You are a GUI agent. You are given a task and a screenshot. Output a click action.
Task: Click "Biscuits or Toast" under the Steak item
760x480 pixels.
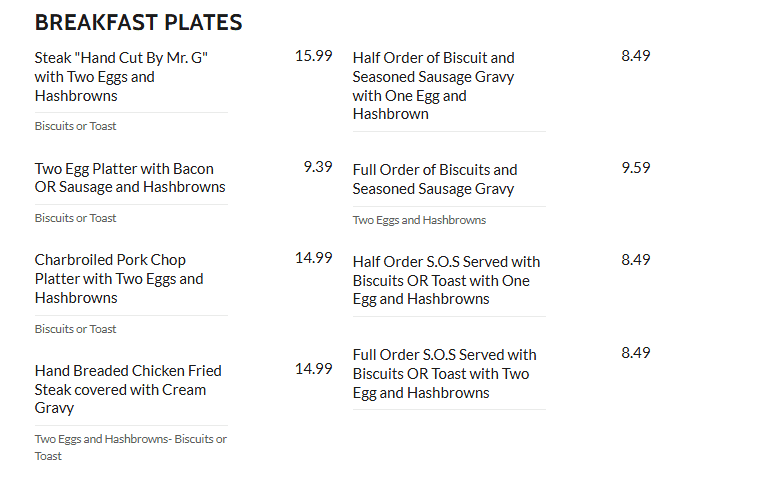(x=75, y=126)
